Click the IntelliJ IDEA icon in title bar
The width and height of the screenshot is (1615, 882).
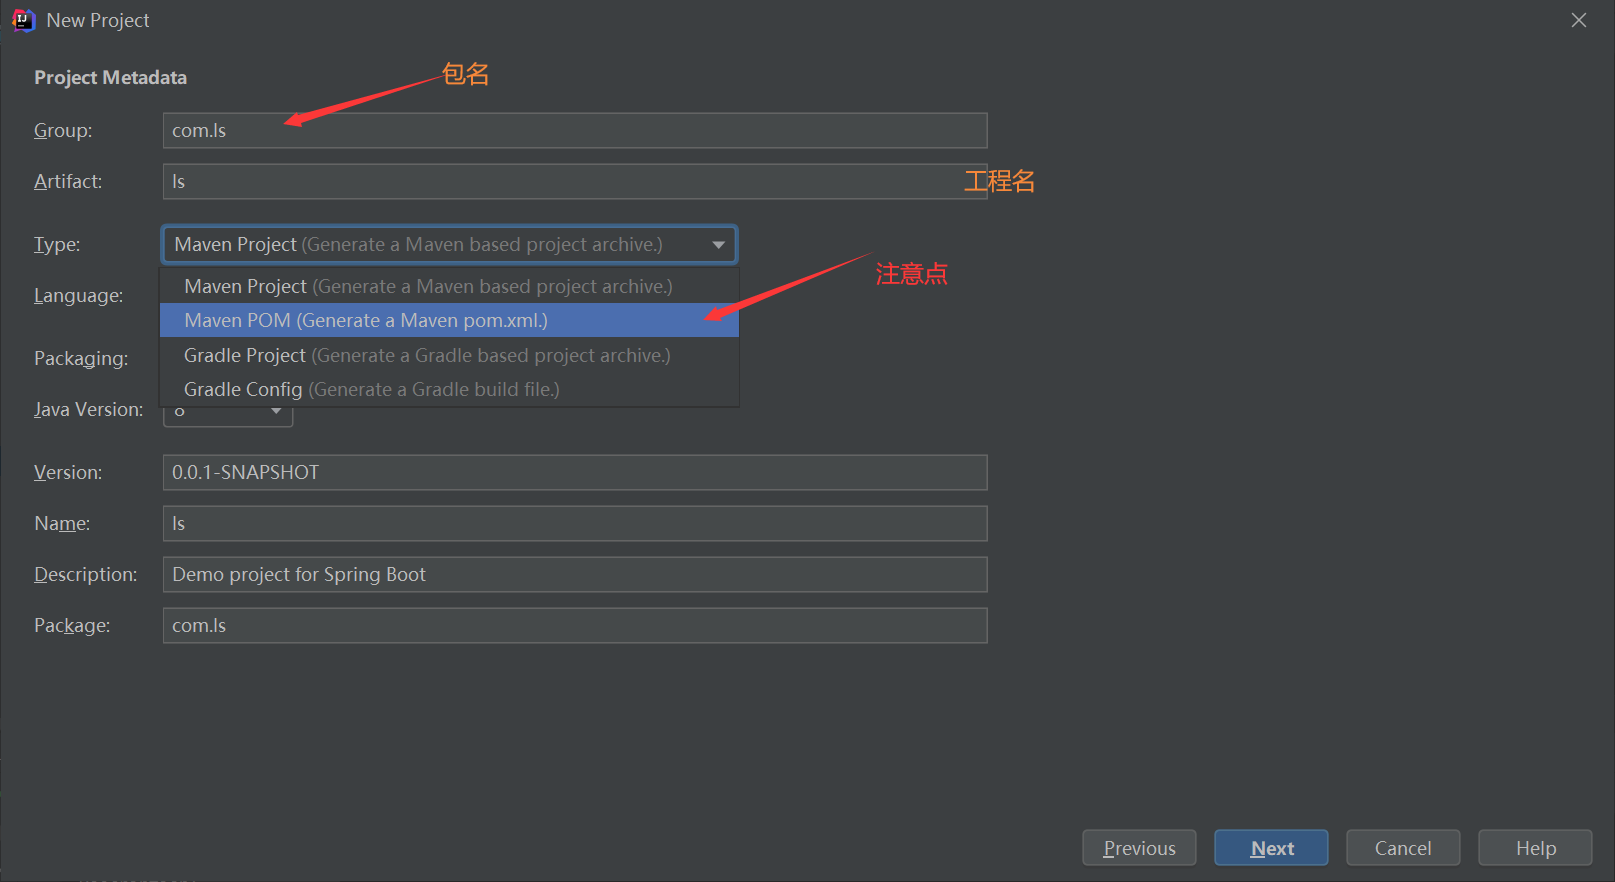pos(23,20)
